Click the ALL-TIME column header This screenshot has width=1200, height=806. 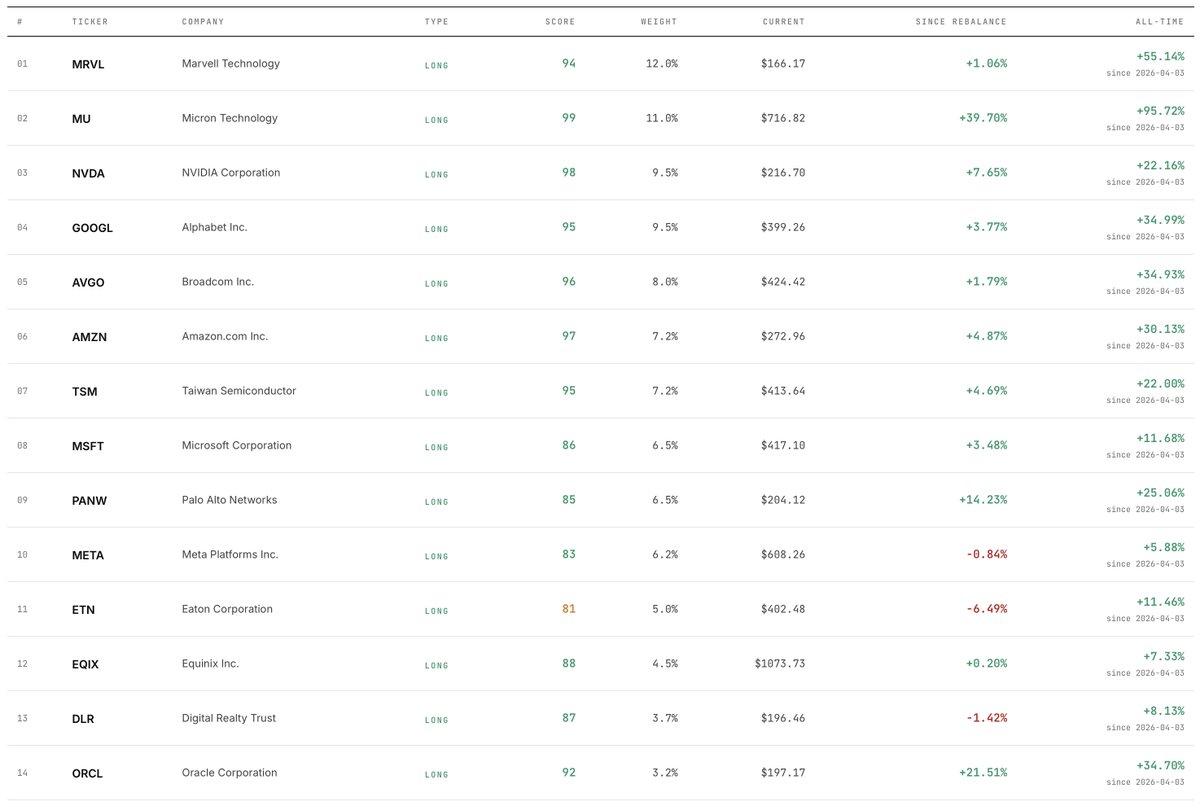click(x=1161, y=21)
